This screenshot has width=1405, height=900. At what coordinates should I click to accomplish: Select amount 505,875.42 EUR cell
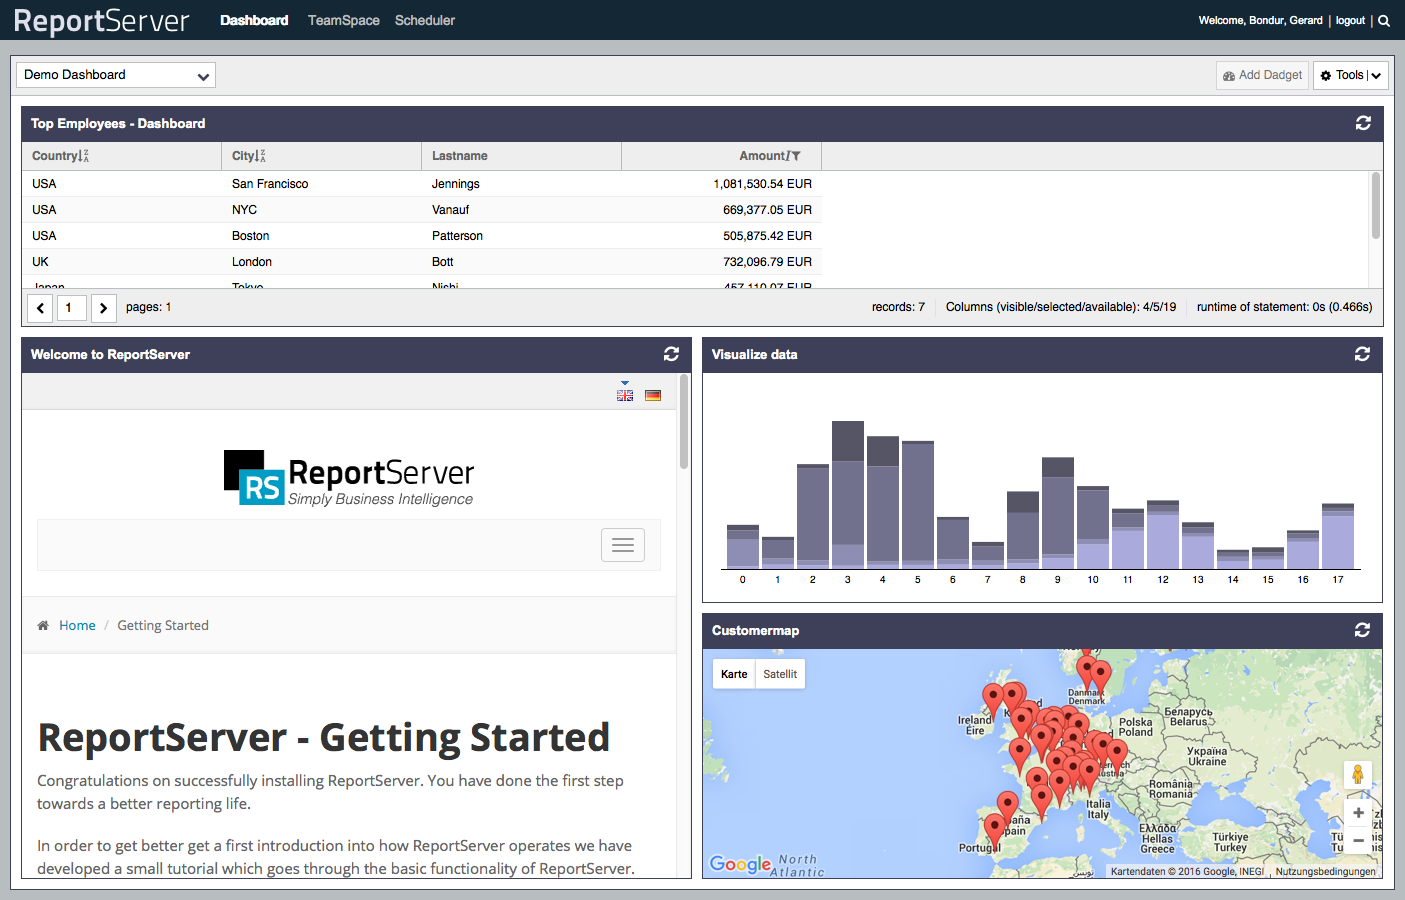click(721, 236)
